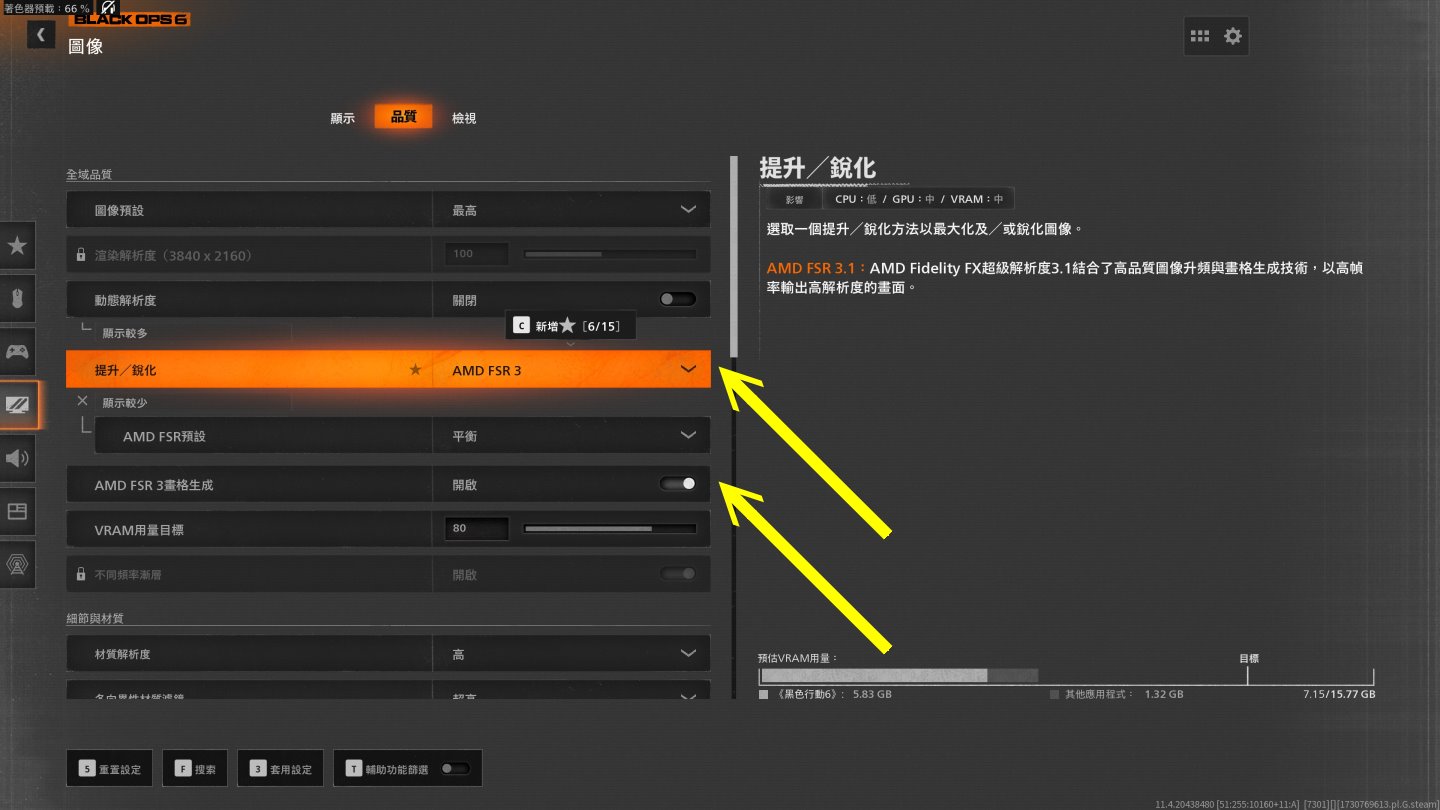Viewport: 1440px width, 810px height.
Task: Open the Controller settings sidebar icon
Action: click(x=17, y=352)
